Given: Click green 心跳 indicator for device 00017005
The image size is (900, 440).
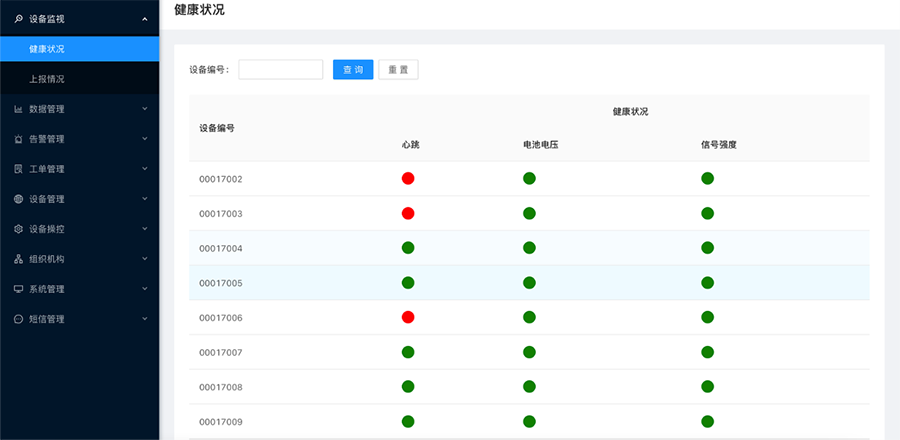Looking at the screenshot, I should click(408, 283).
